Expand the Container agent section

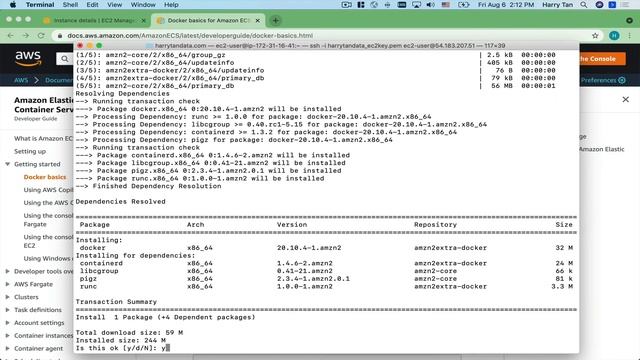tap(7, 349)
